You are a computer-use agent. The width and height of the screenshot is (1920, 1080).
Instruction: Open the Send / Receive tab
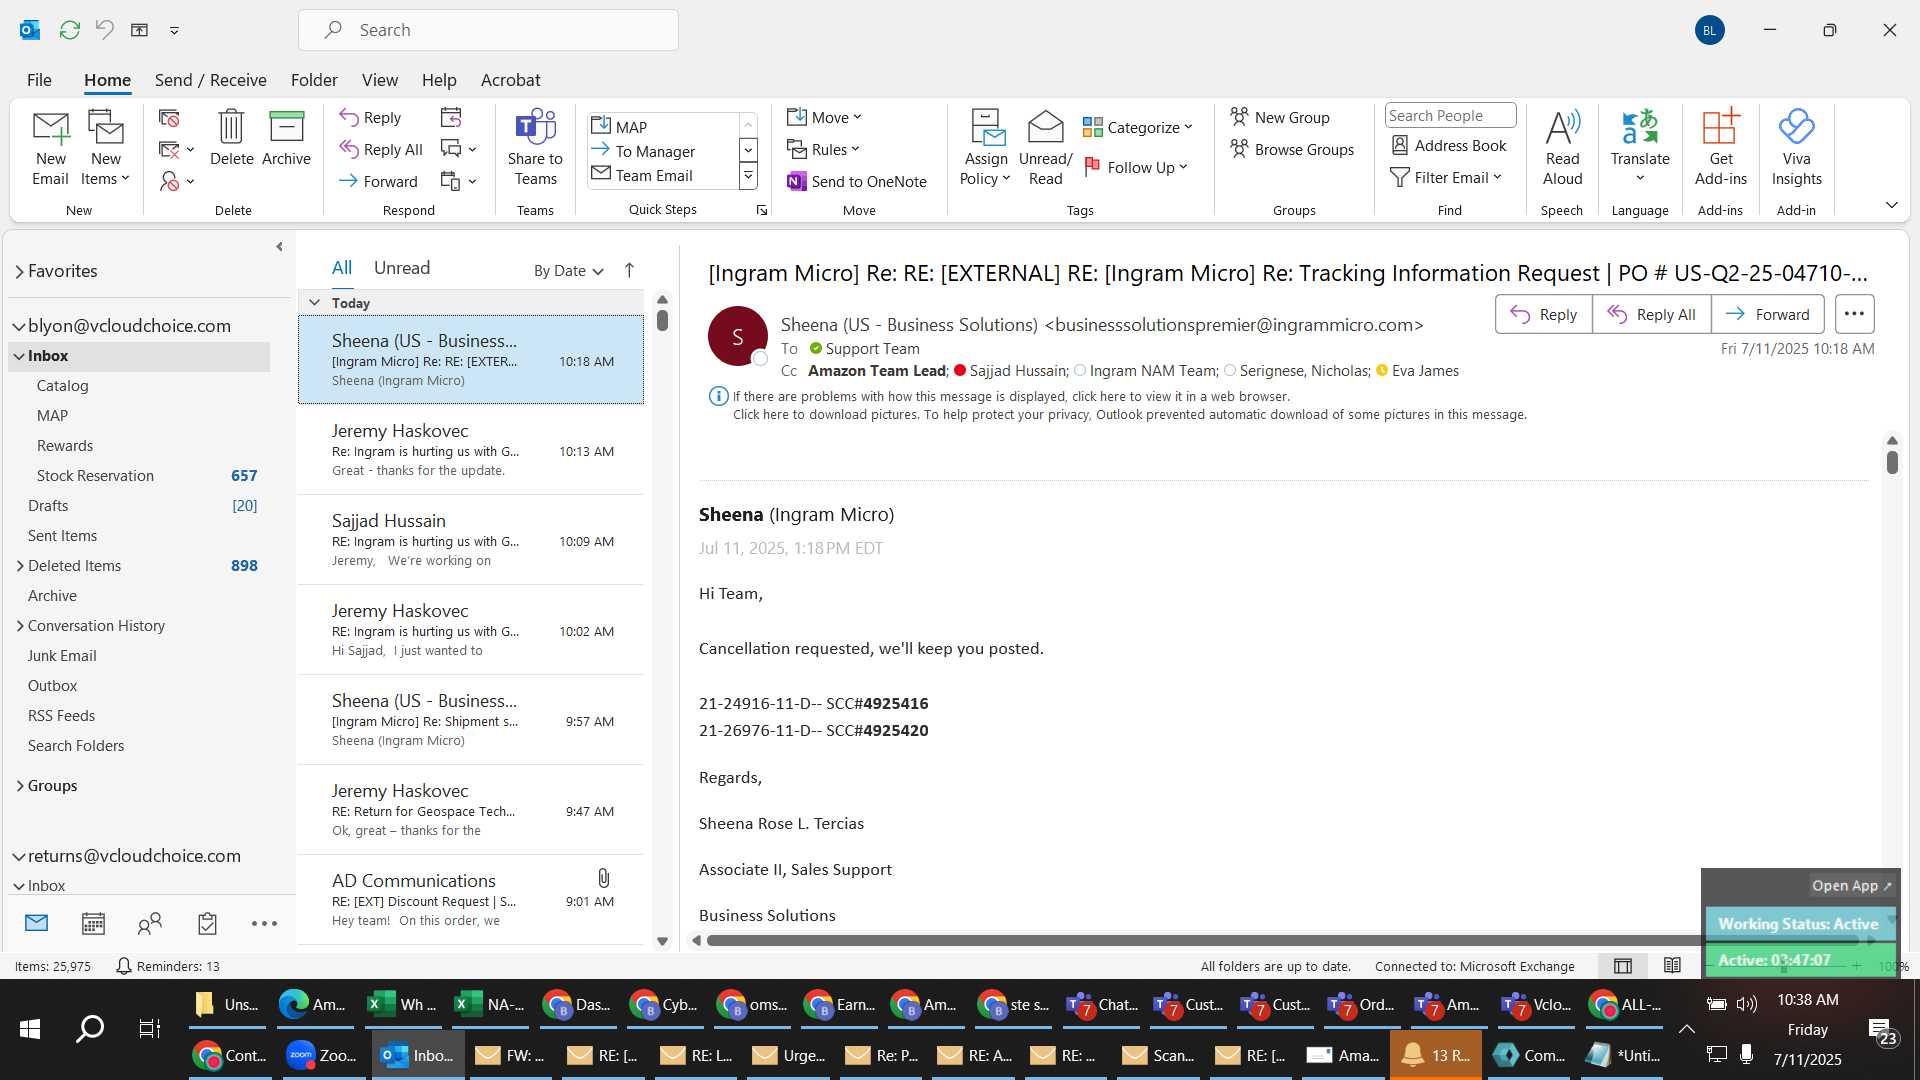click(210, 80)
